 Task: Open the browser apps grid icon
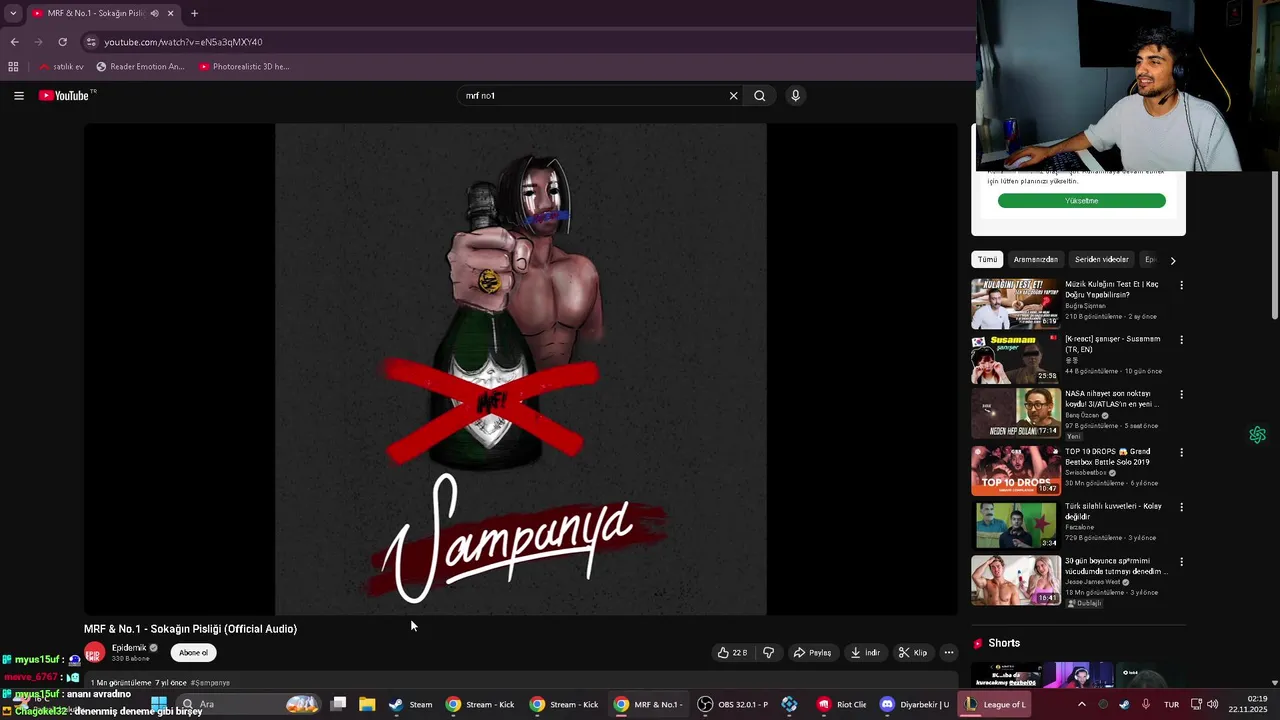click(x=13, y=67)
